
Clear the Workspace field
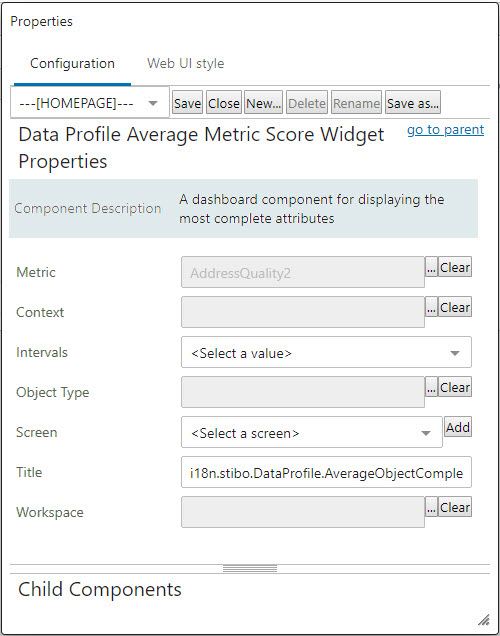click(x=455, y=507)
